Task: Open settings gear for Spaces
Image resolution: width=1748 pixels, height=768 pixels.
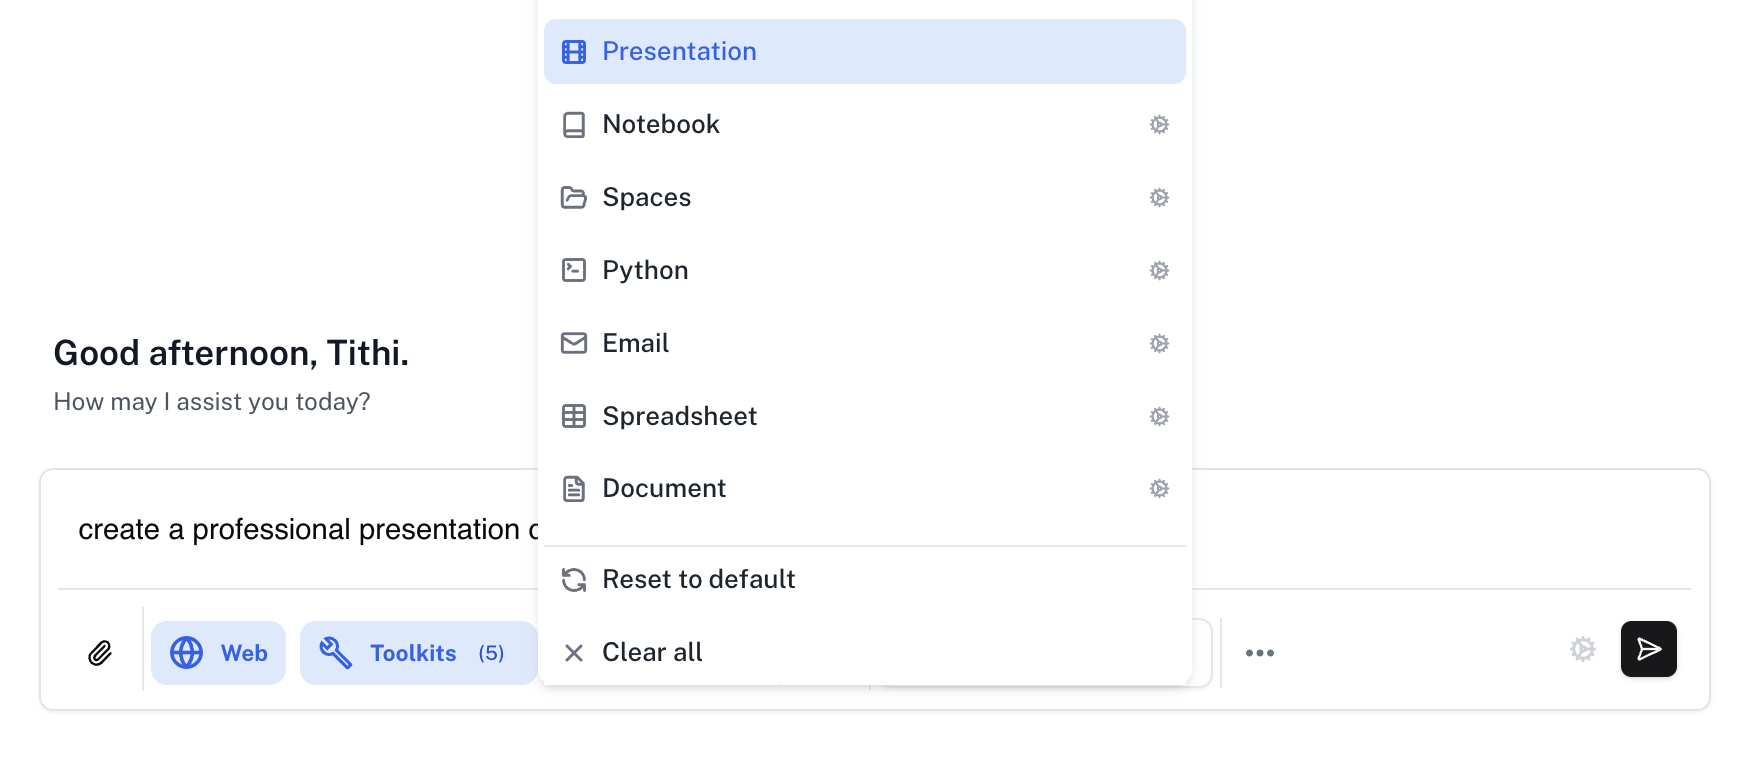Action: tap(1159, 198)
